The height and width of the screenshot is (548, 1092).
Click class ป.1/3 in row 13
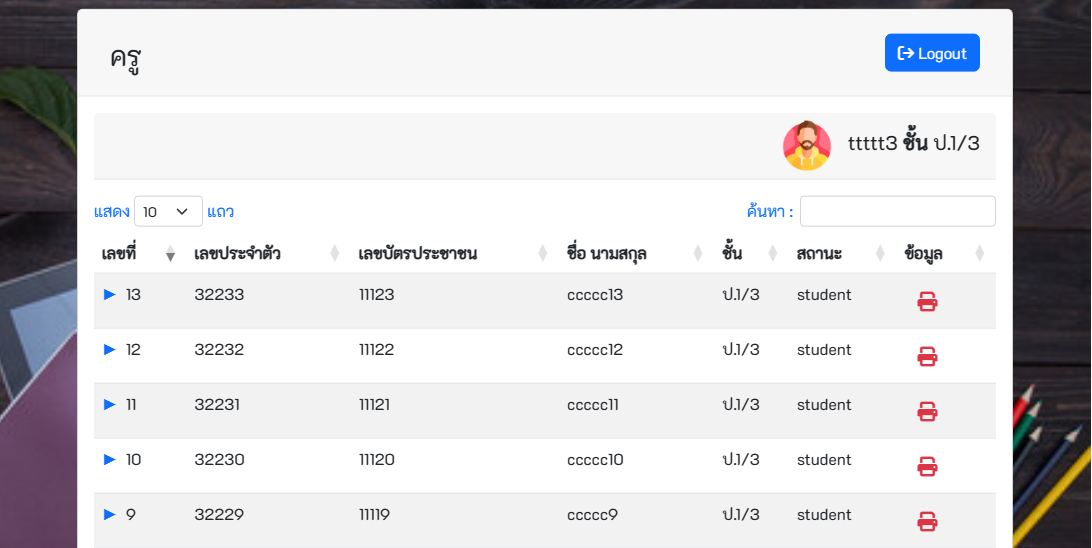[741, 295]
